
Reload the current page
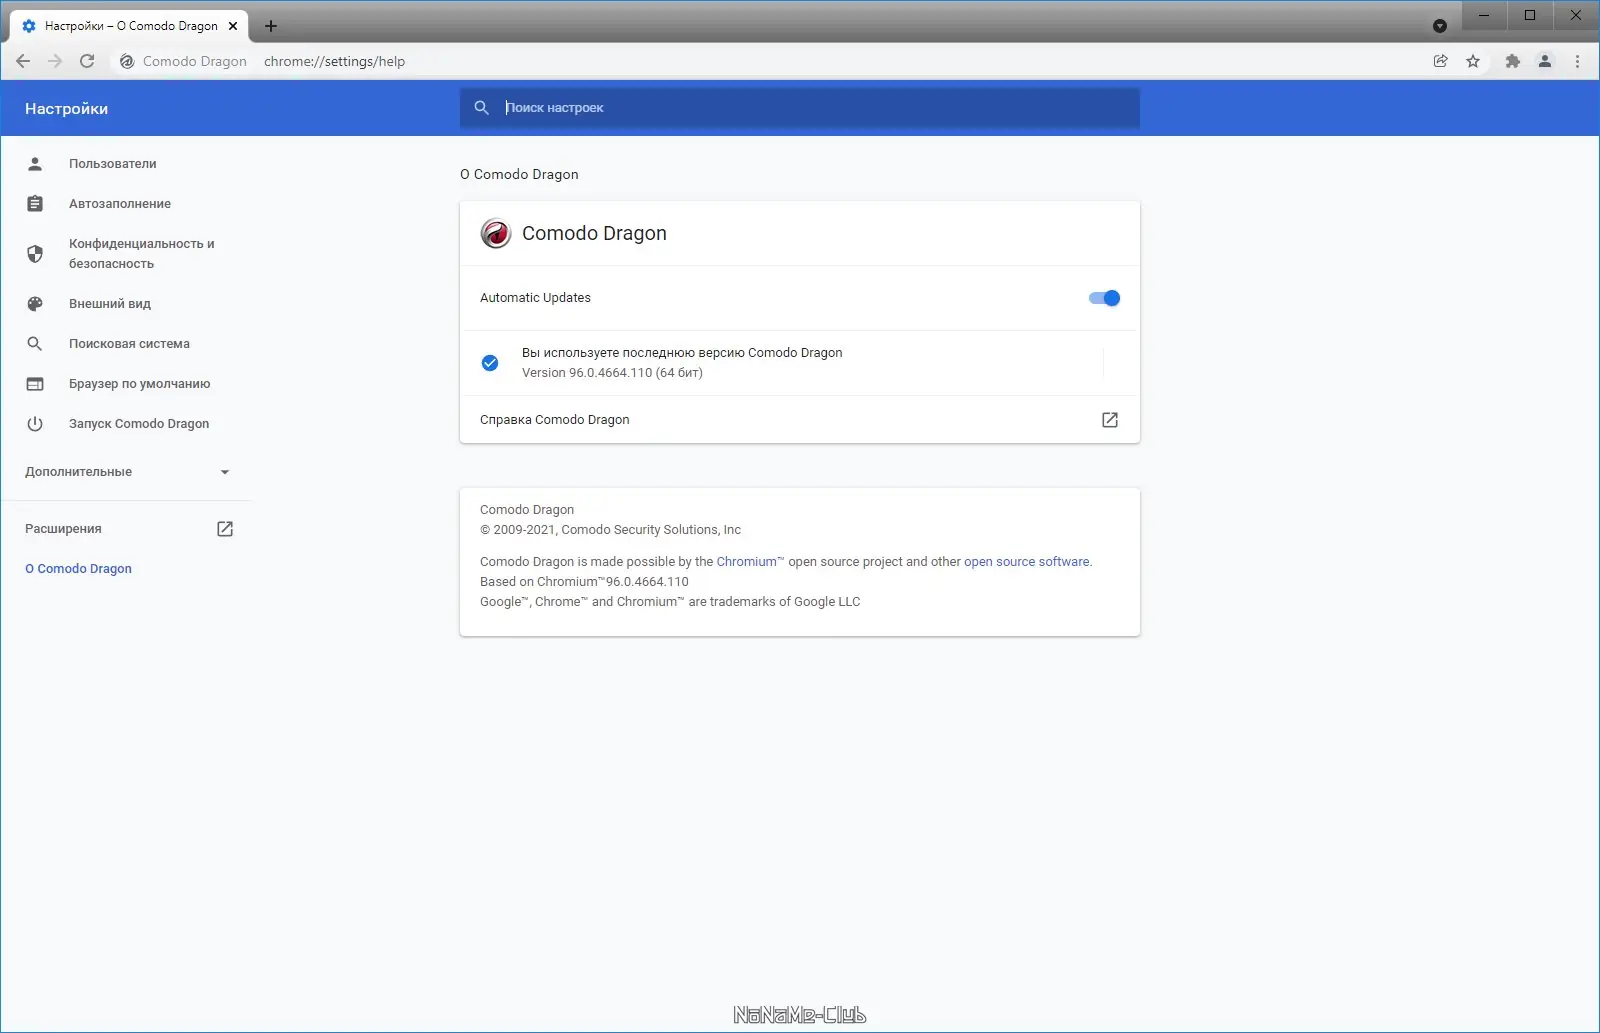pos(87,61)
